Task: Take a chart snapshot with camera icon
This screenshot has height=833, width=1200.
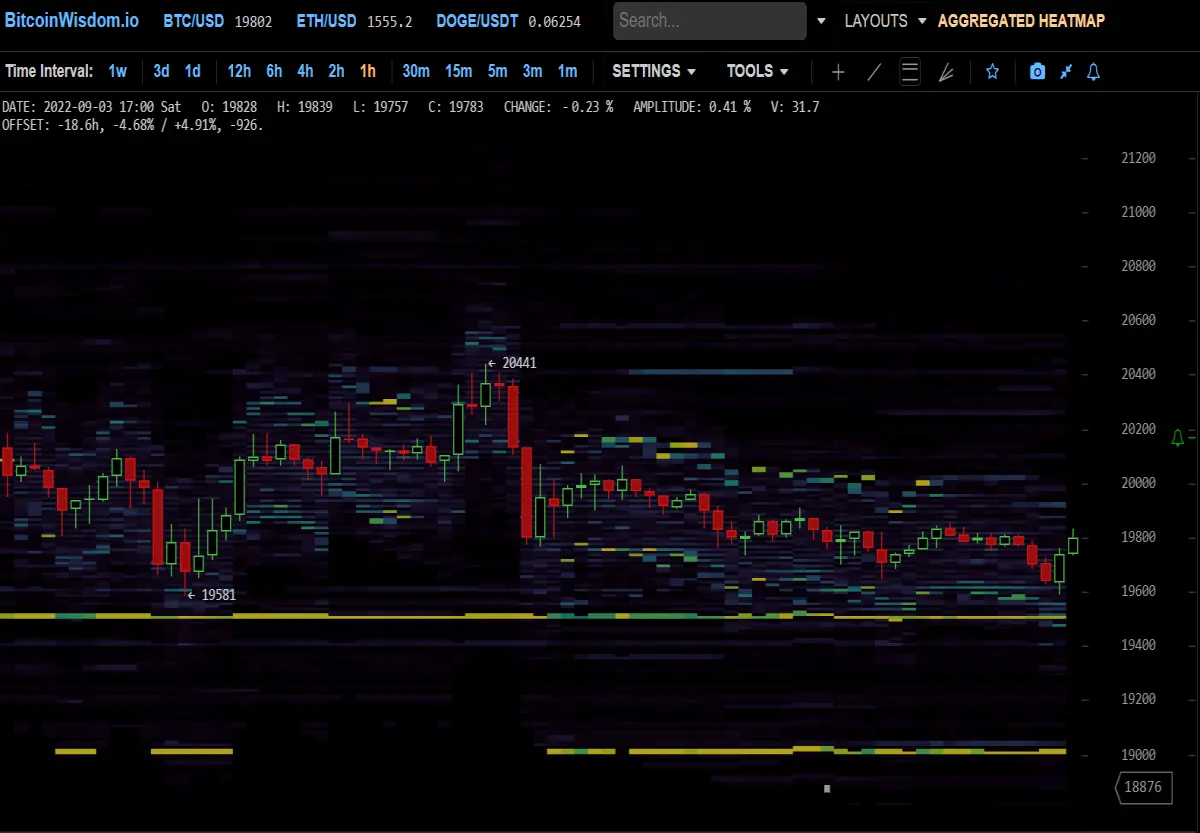Action: pos(1038,72)
